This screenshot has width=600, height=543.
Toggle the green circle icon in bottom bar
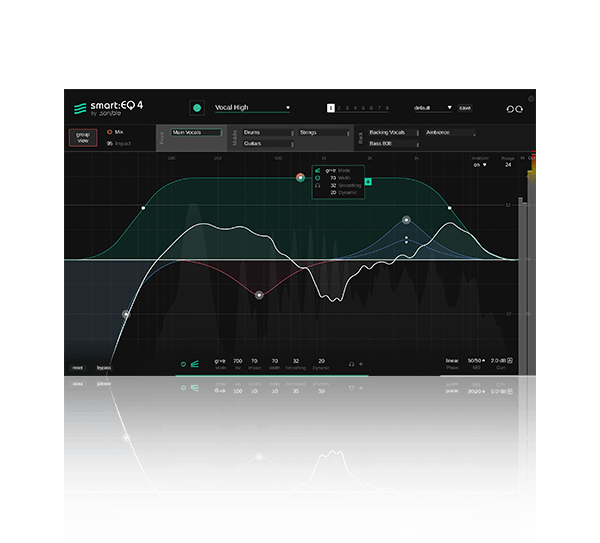coord(183,364)
